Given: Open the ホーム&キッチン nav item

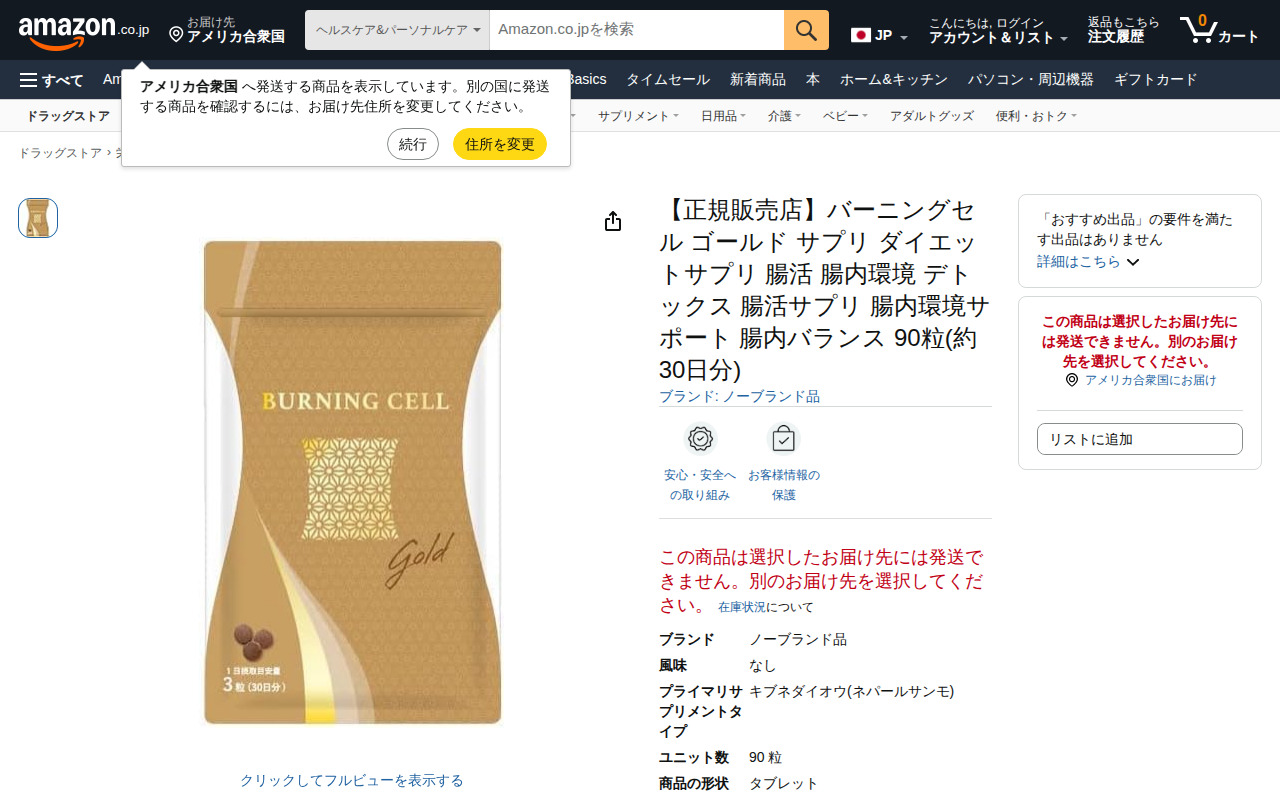Looking at the screenshot, I should [894, 80].
